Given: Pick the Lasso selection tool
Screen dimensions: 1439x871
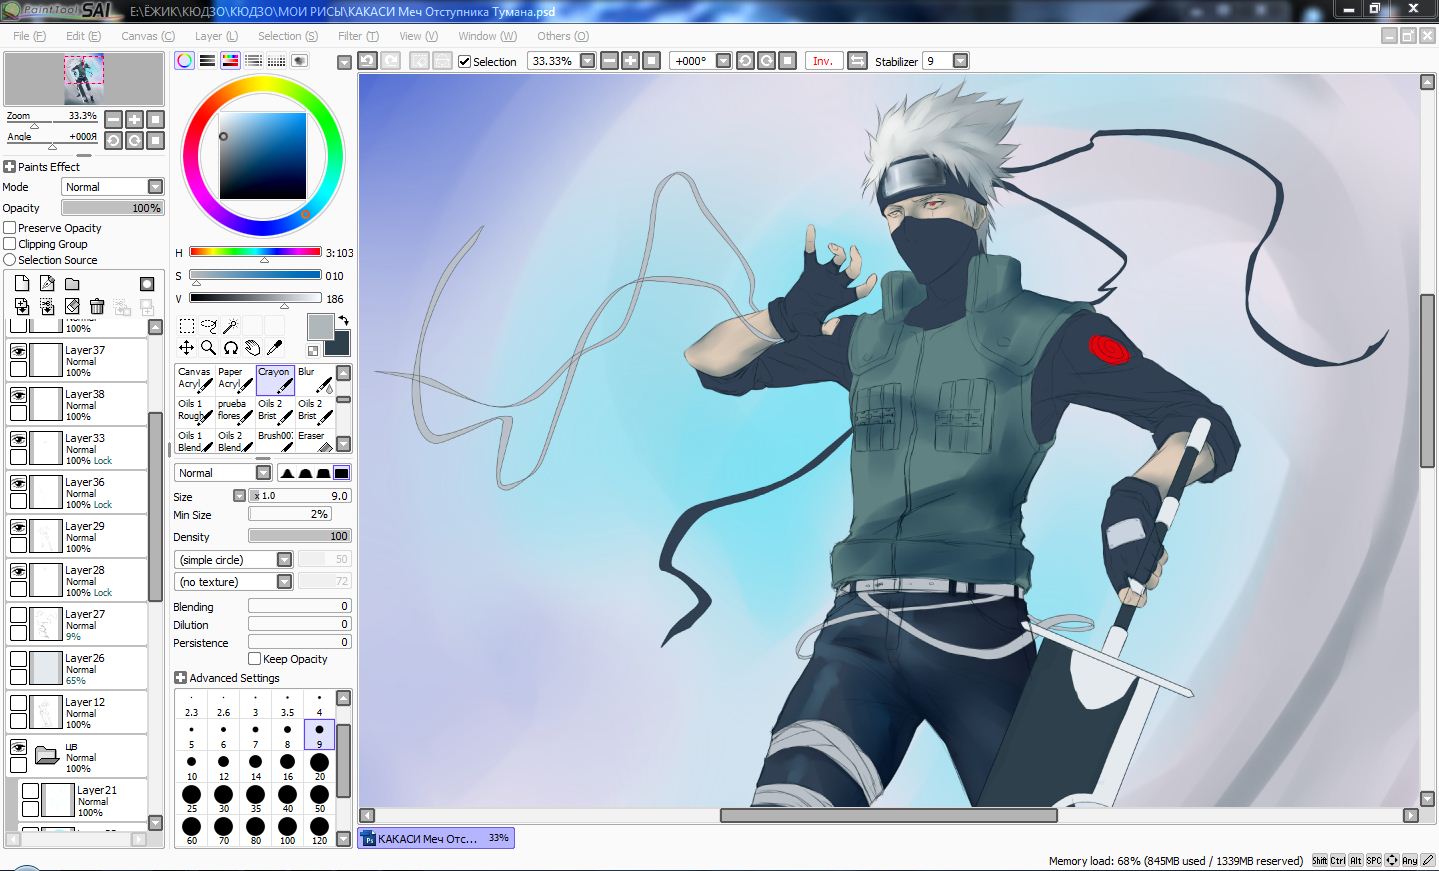Looking at the screenshot, I should (208, 326).
